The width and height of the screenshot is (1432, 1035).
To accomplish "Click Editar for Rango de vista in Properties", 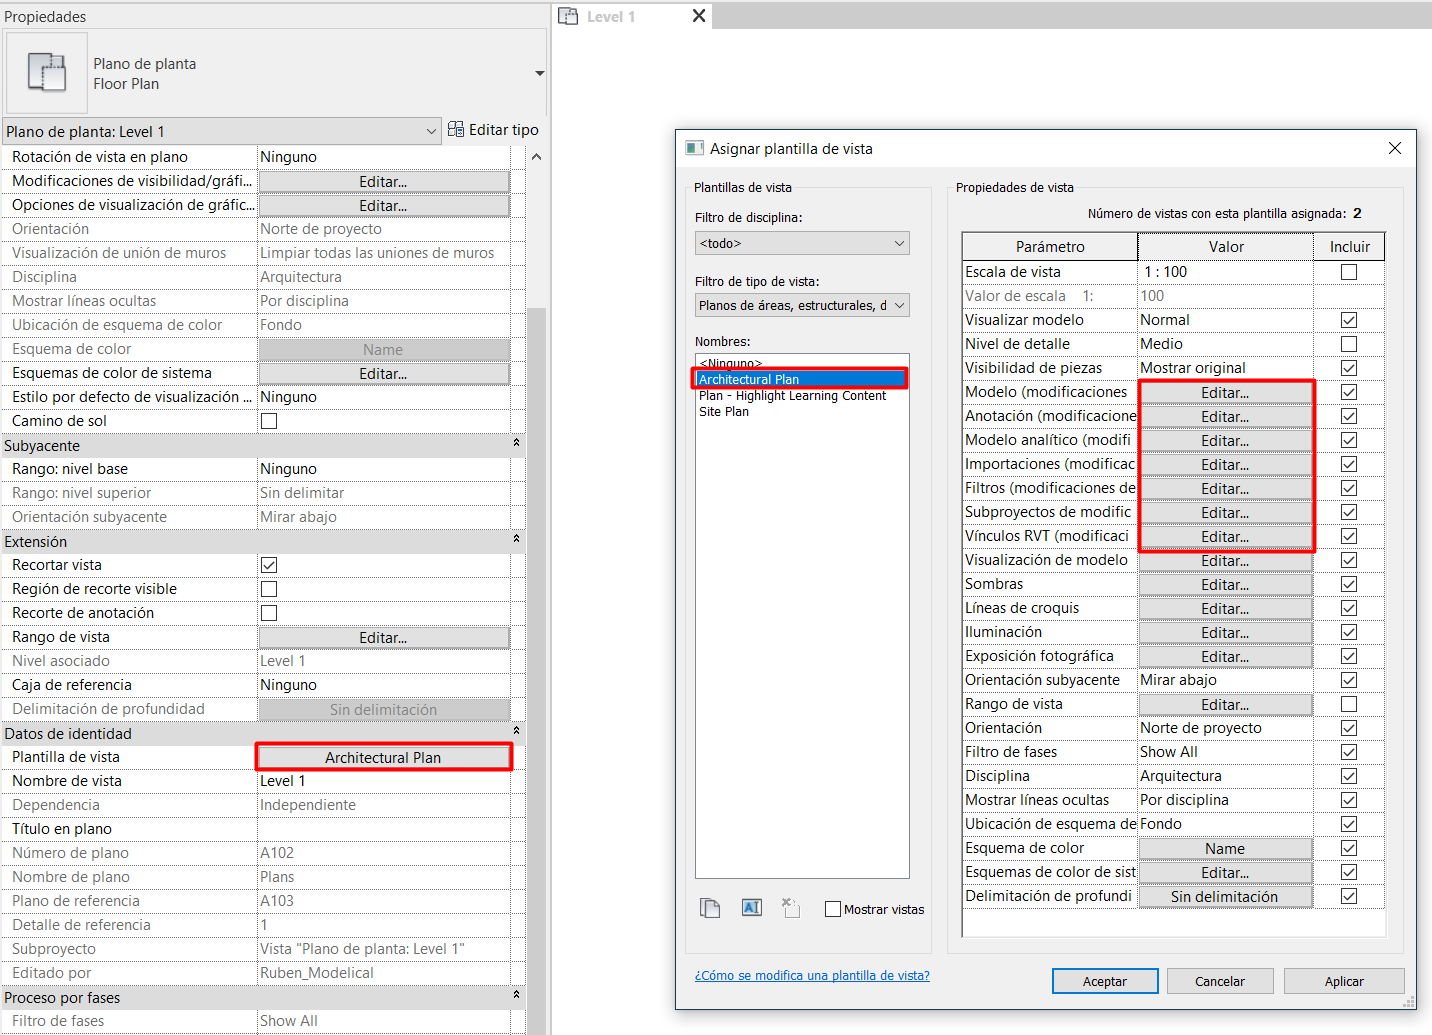I will pos(383,637).
